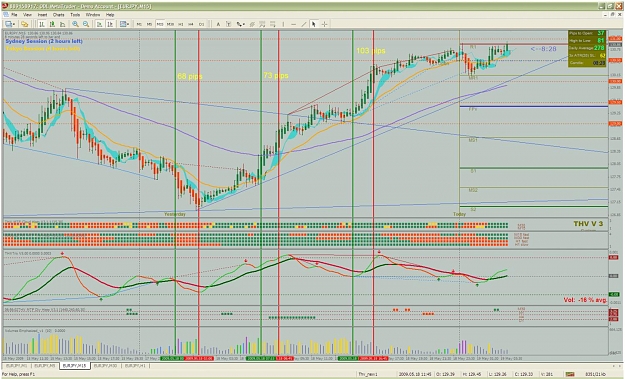
Task: Switch to candlestick chart display
Action: [x=52, y=24]
